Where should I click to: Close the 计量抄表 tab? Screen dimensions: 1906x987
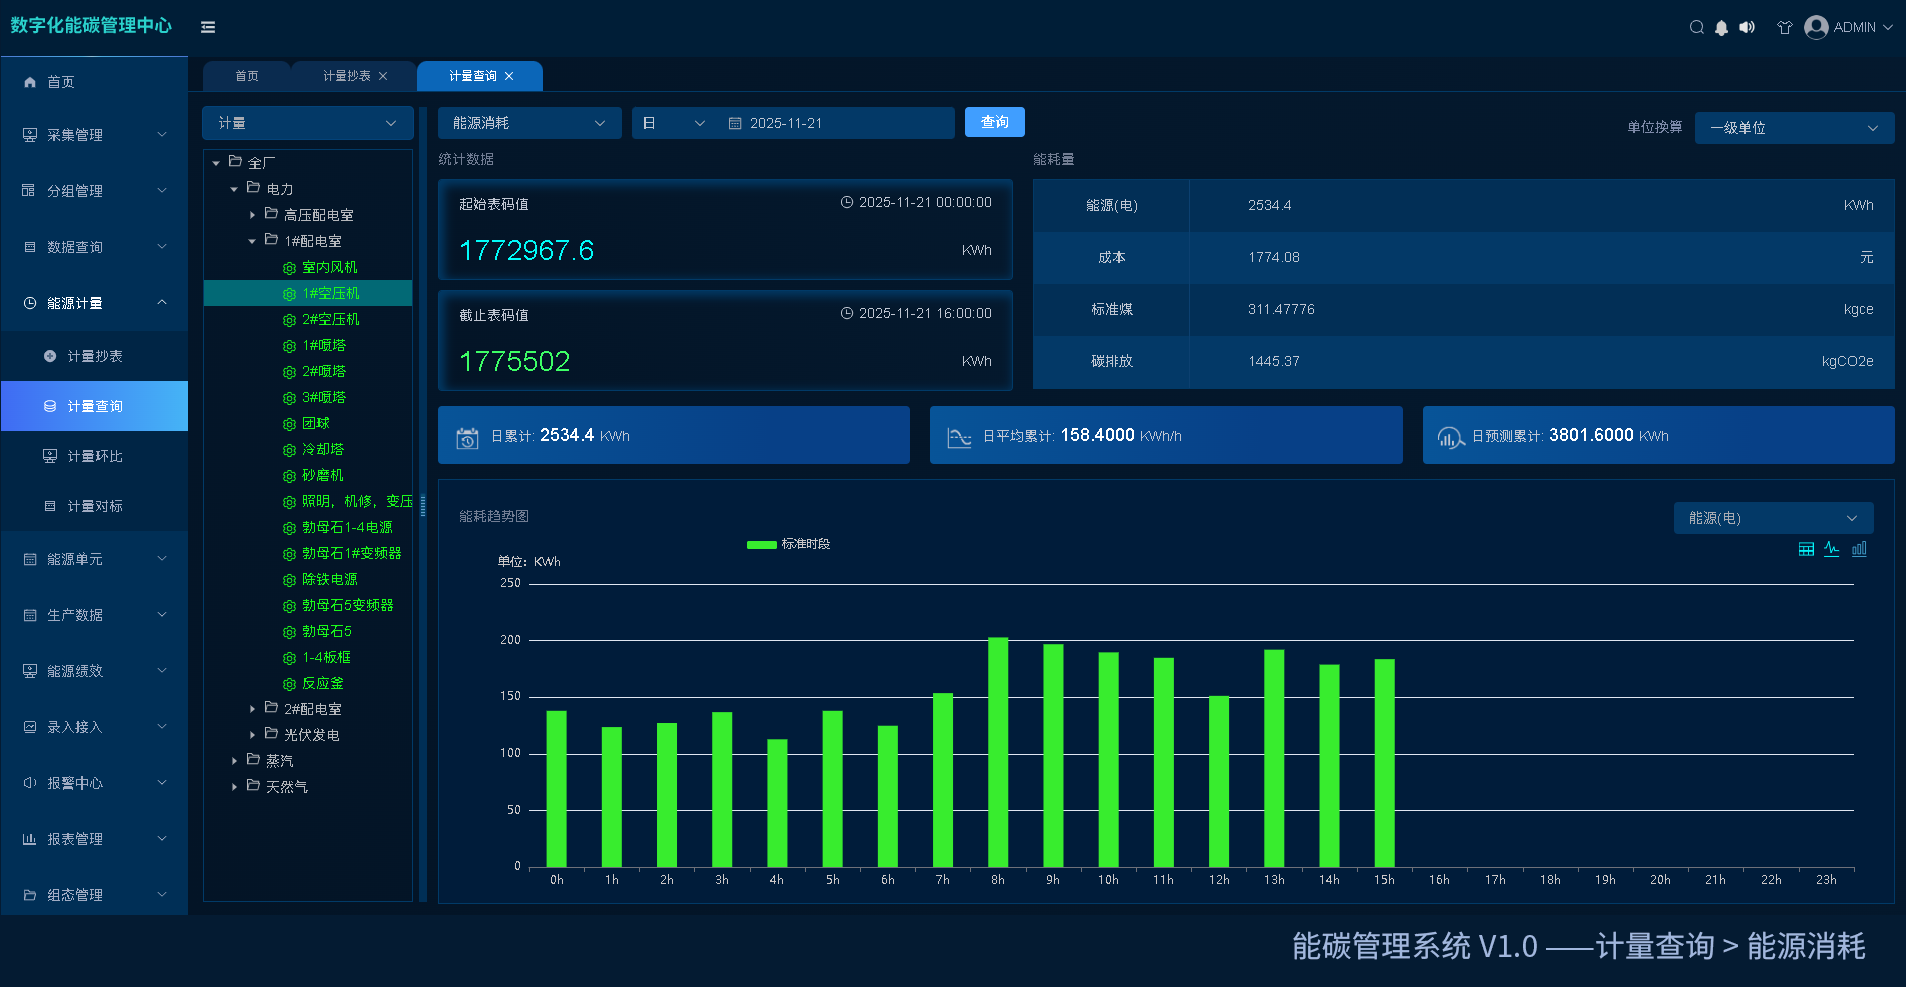point(383,76)
